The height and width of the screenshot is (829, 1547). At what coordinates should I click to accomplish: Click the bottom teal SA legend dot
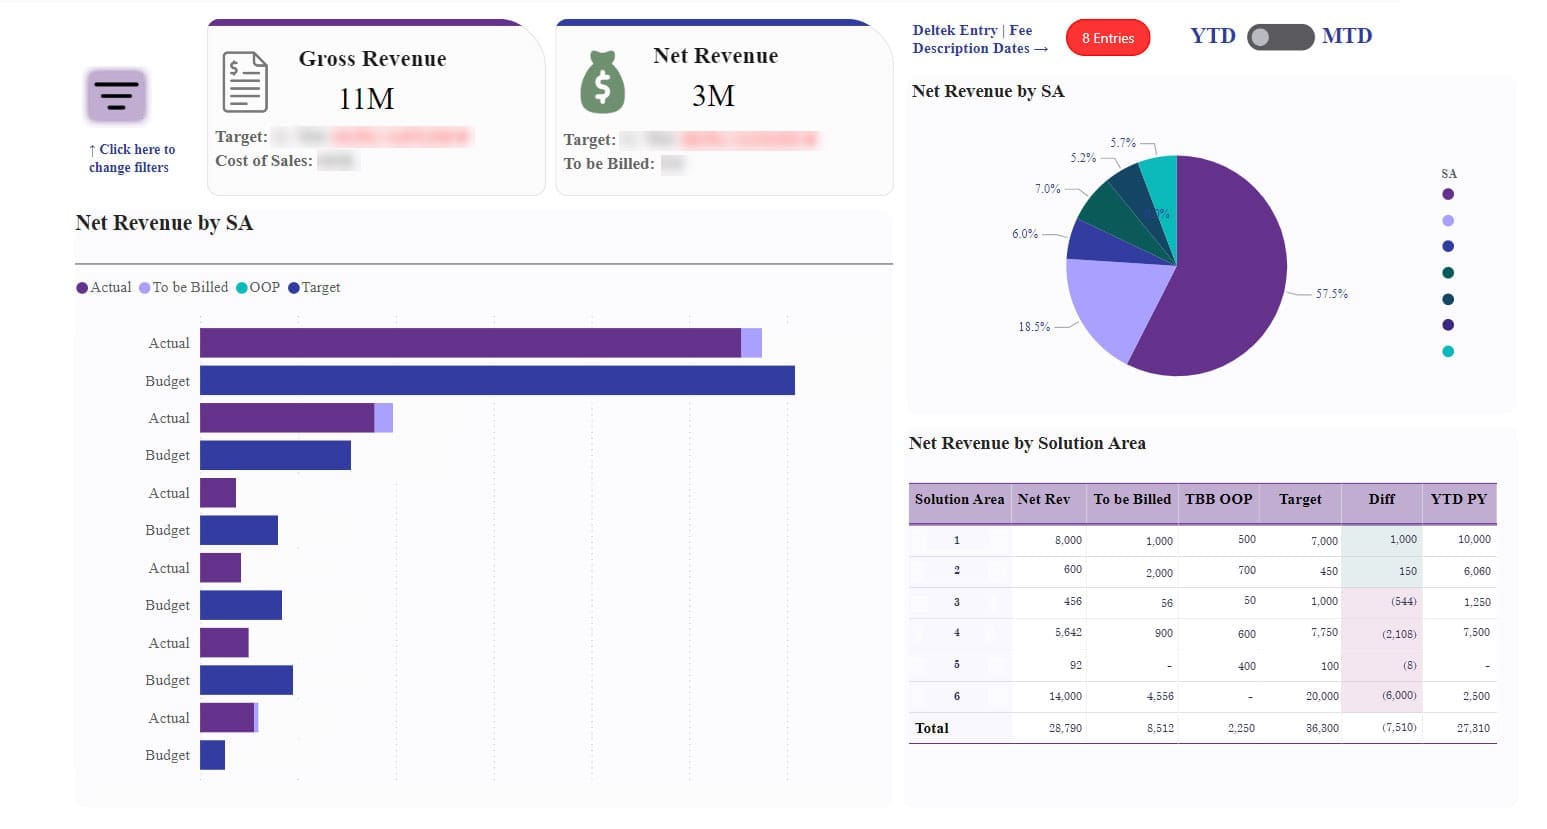tap(1448, 351)
